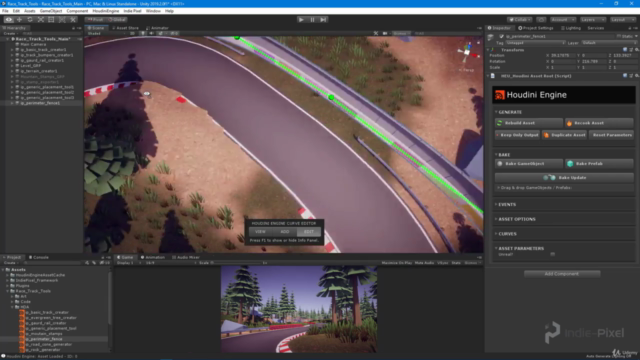Expand the CURVES section
This screenshot has width=640, height=360.
[507, 234]
